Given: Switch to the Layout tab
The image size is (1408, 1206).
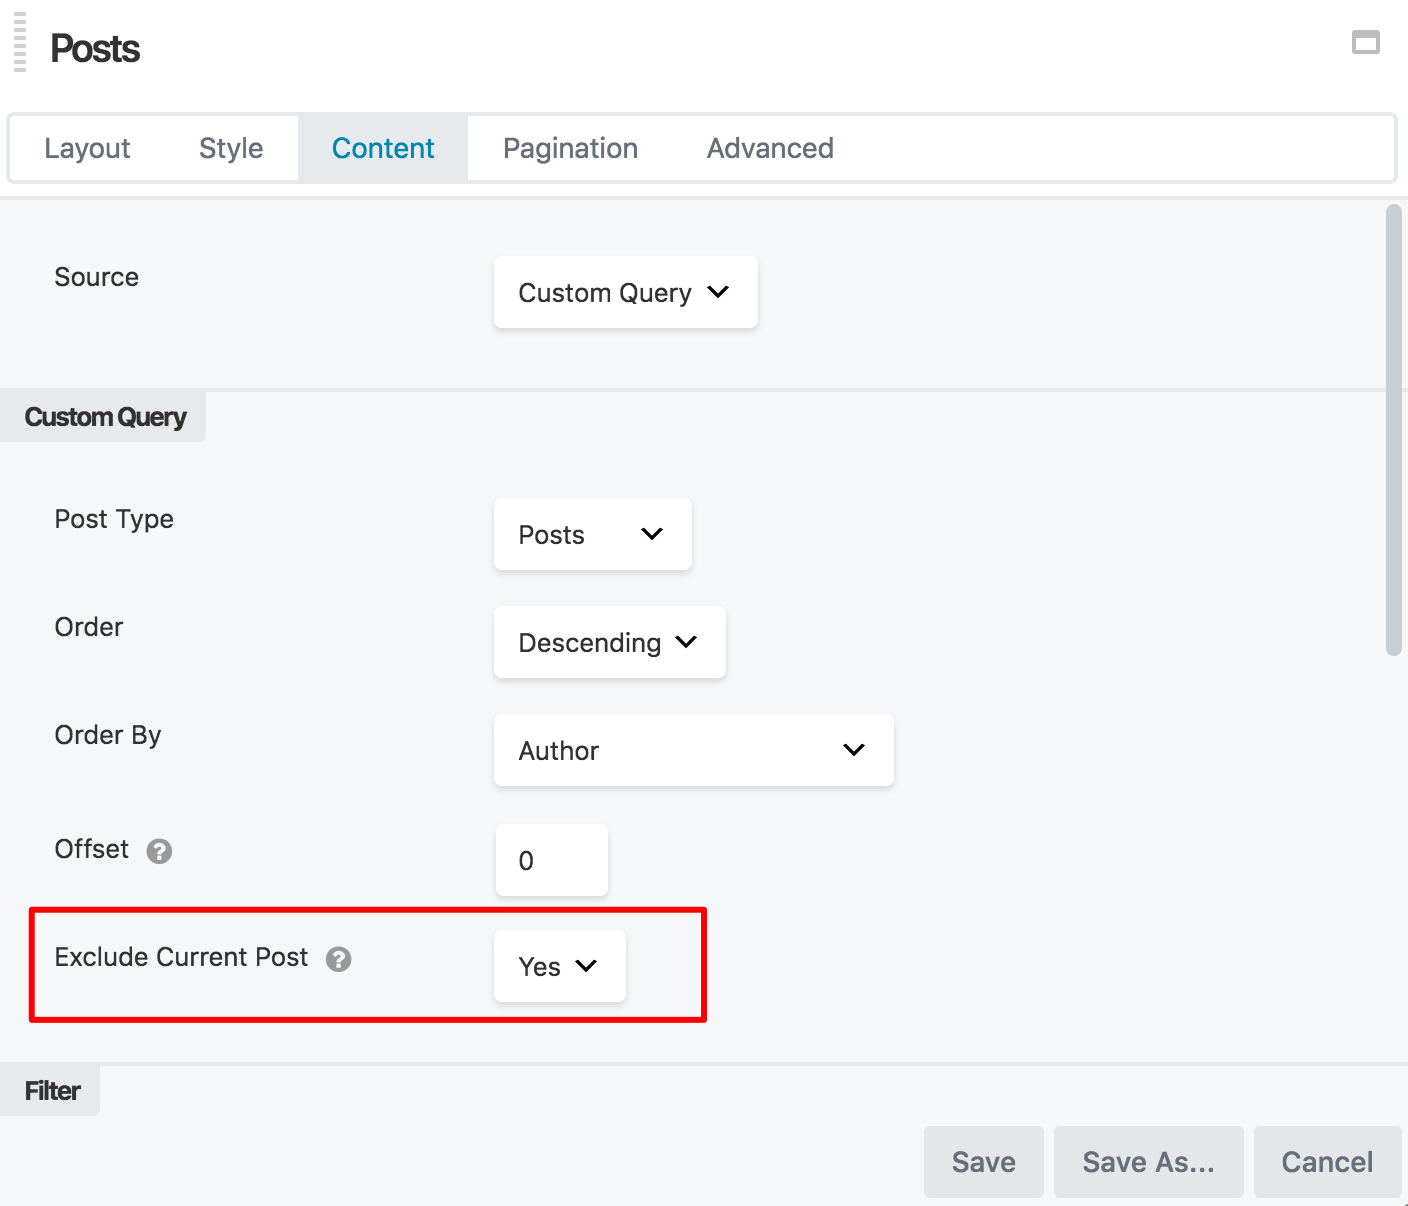Looking at the screenshot, I should [87, 148].
